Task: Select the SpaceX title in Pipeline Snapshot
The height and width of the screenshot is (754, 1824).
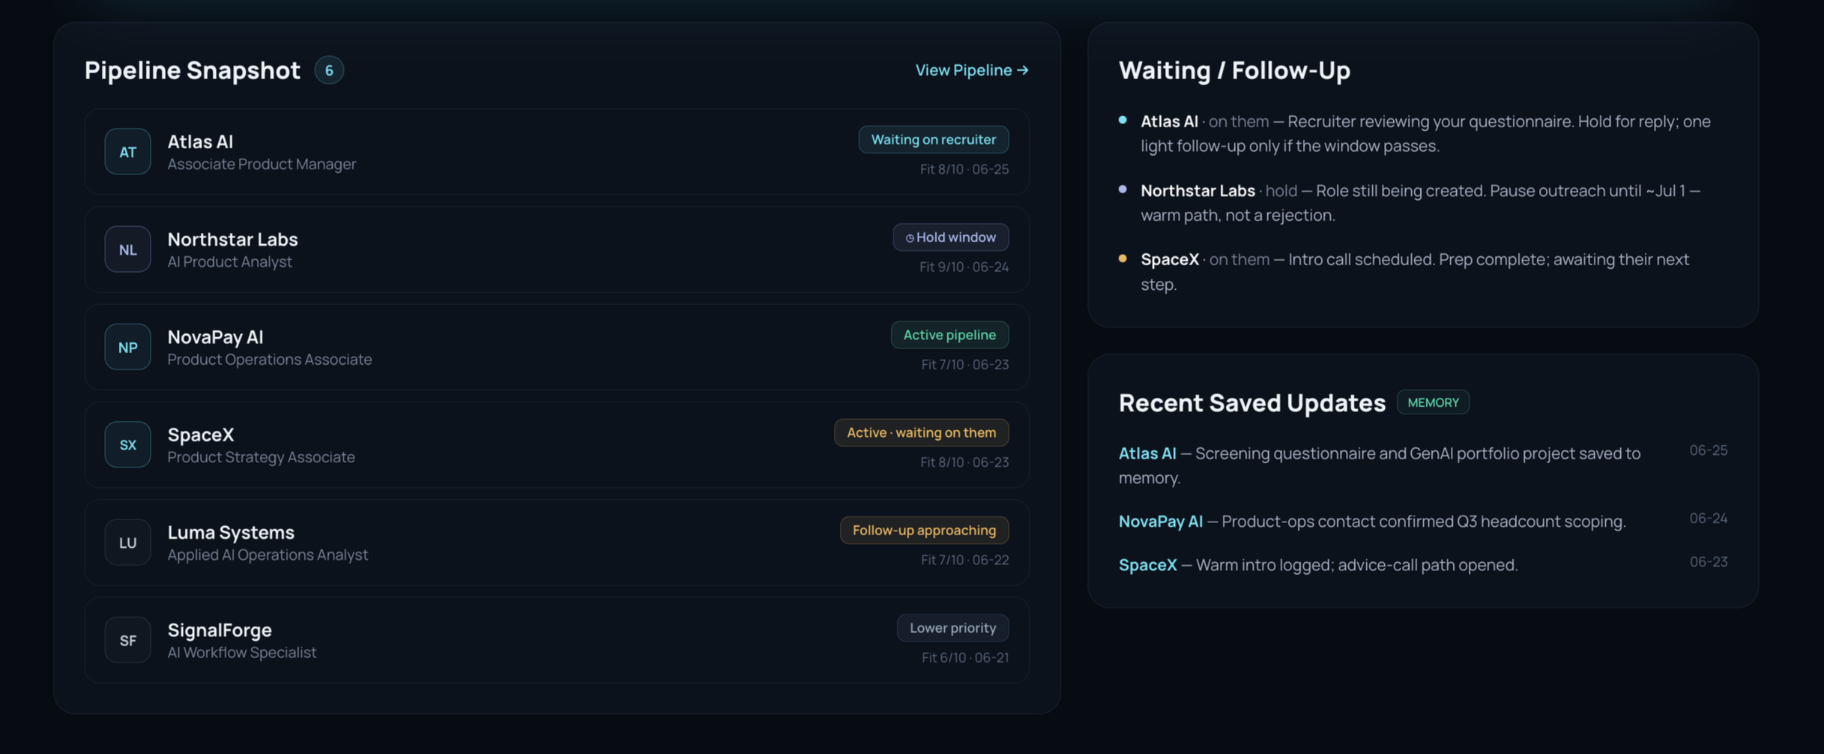Action: coord(201,435)
